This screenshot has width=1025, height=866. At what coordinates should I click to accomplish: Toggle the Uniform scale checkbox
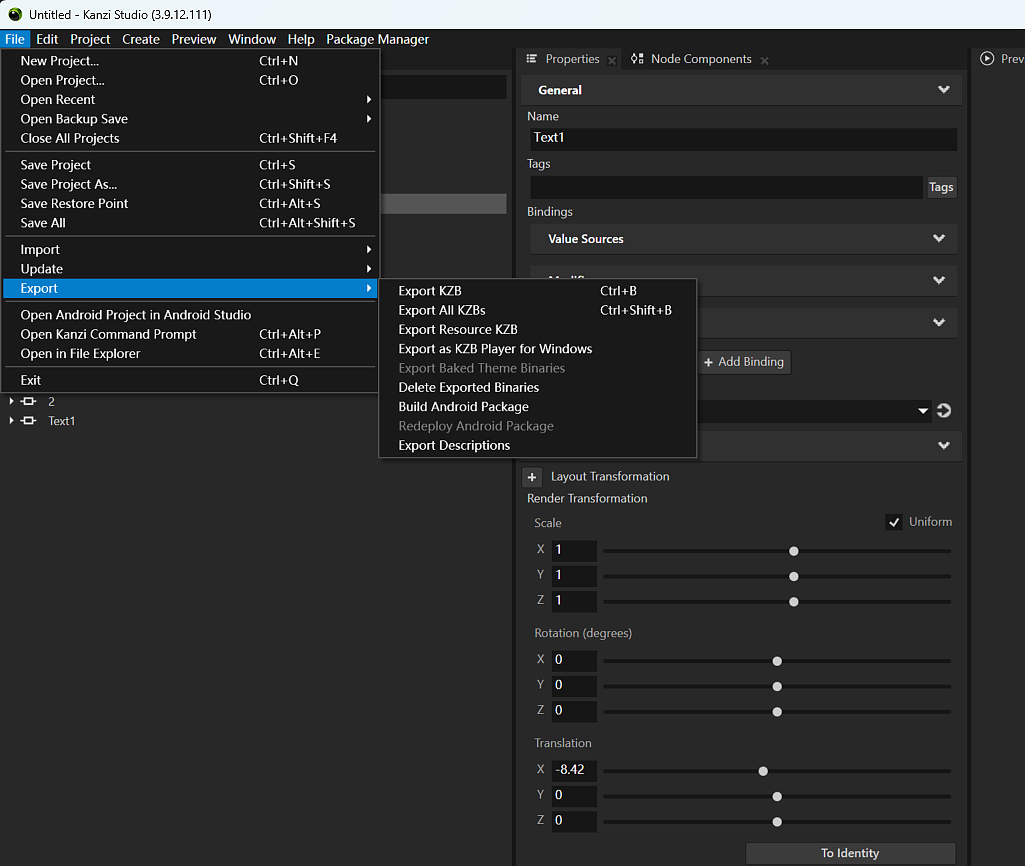click(894, 522)
